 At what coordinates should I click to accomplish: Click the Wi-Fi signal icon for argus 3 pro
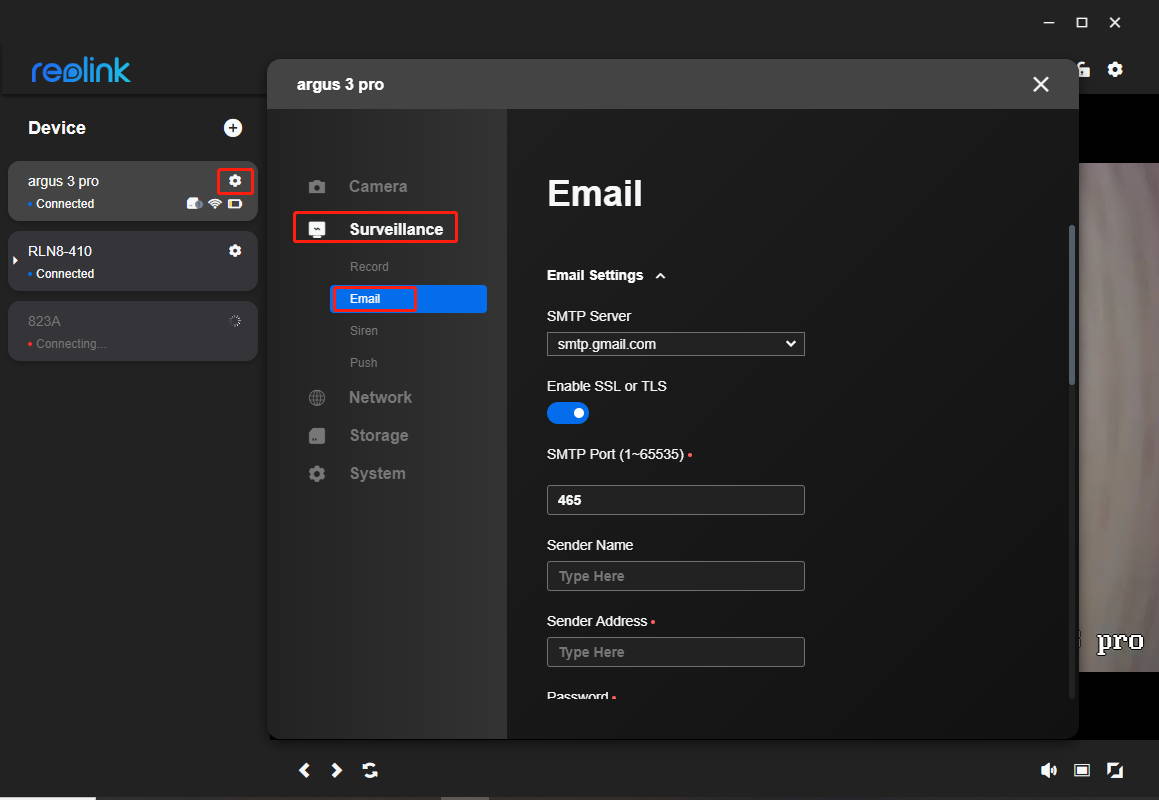pyautogui.click(x=215, y=203)
